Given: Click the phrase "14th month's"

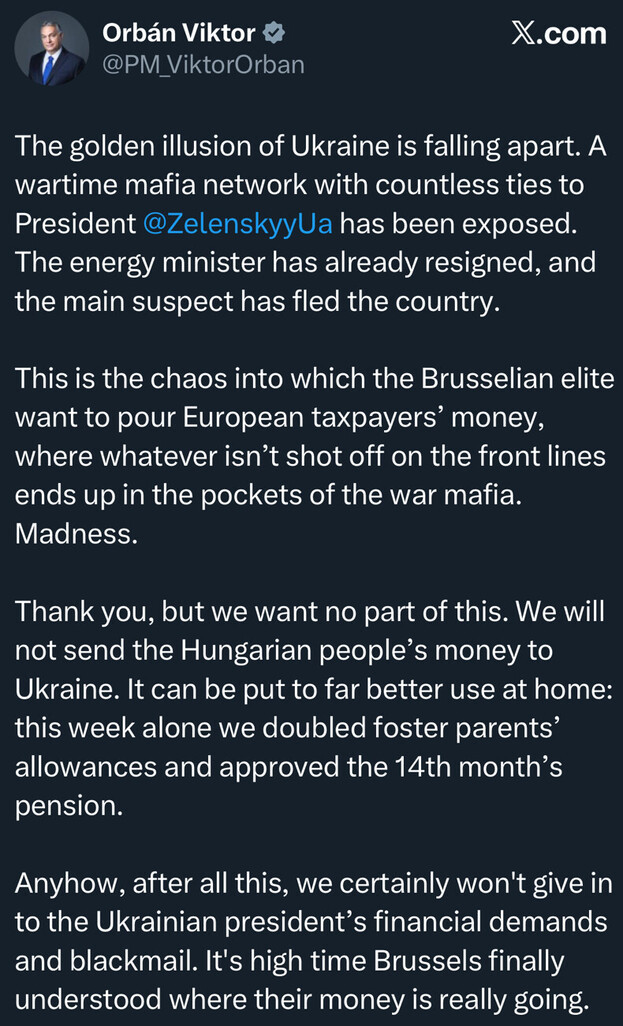Looking at the screenshot, I should click(x=487, y=767).
